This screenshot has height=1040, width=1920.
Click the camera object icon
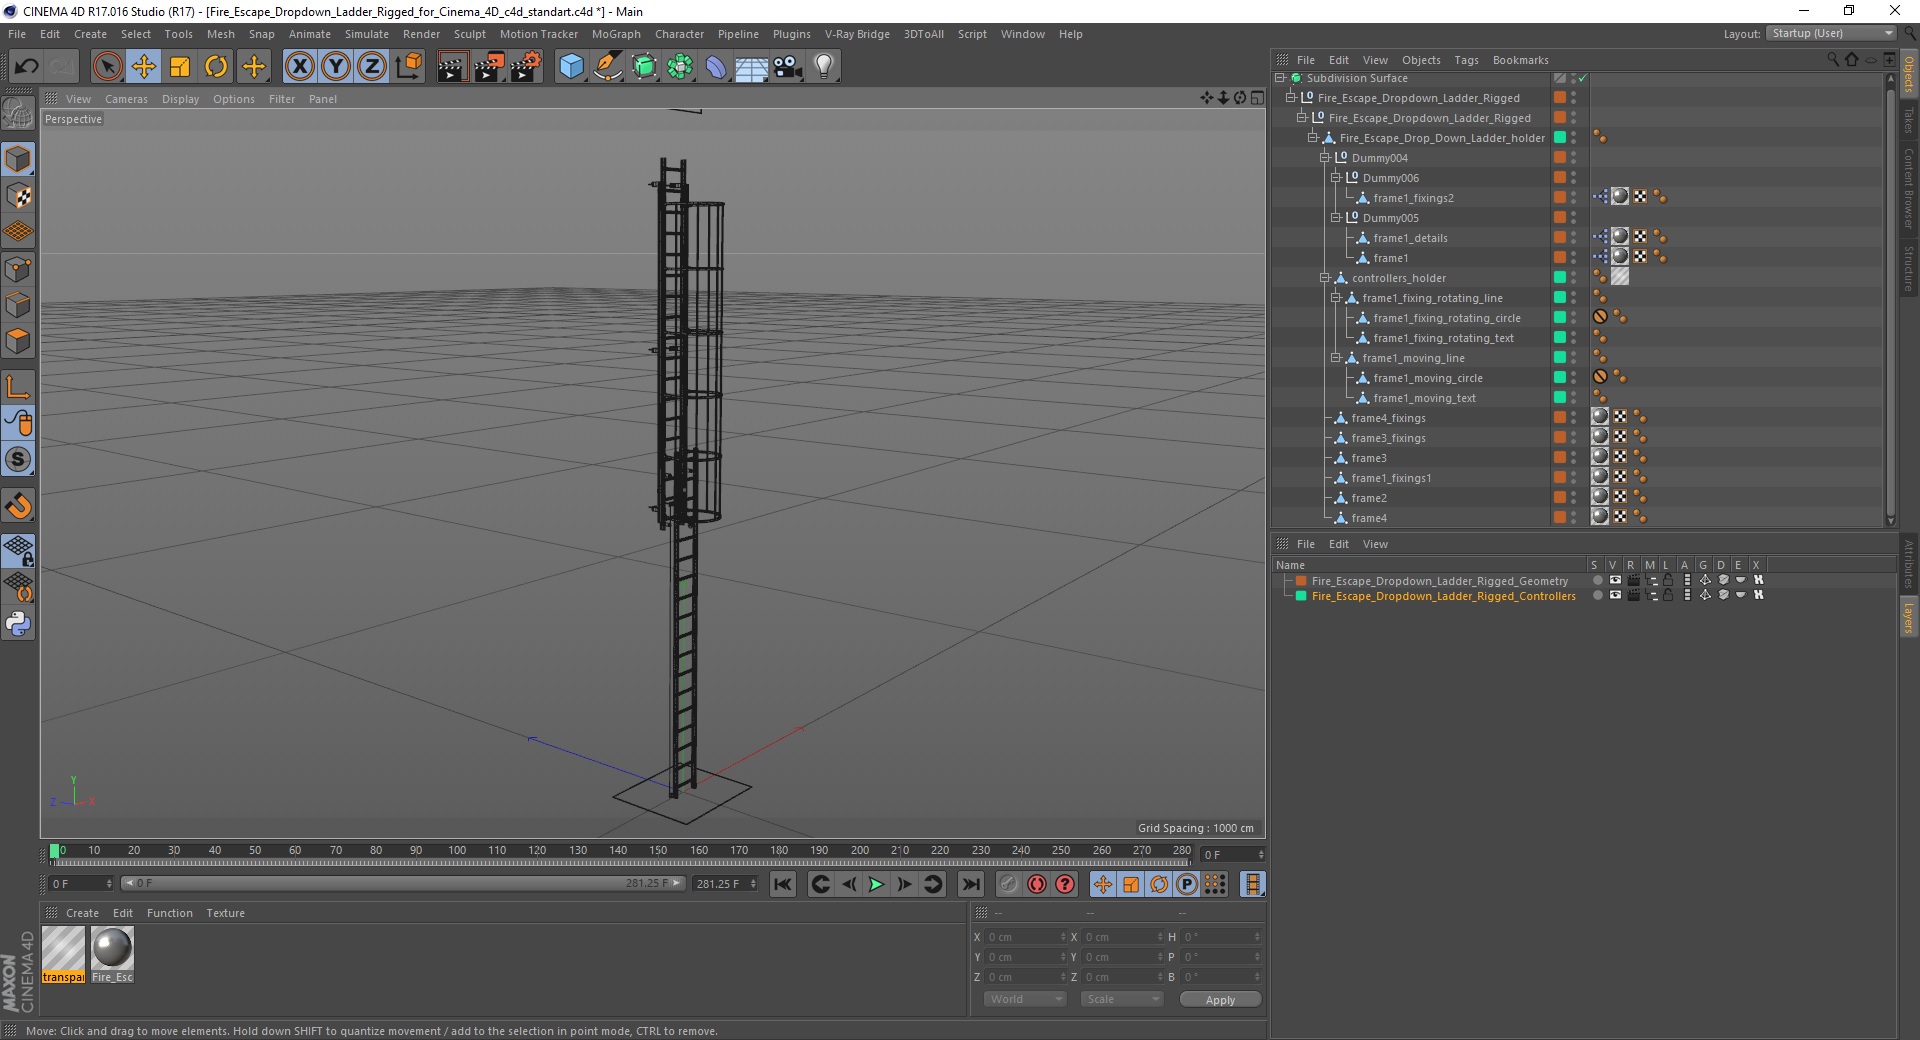point(788,67)
